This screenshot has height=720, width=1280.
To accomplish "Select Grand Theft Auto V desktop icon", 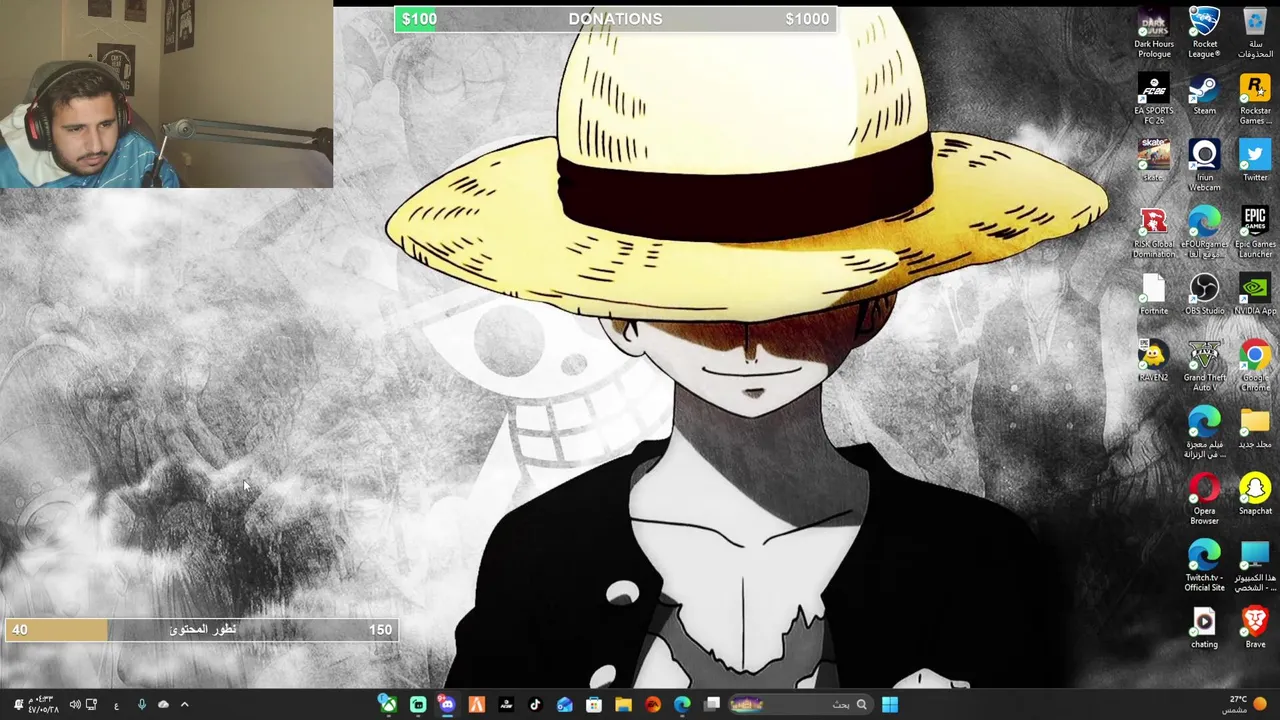I will pyautogui.click(x=1204, y=366).
